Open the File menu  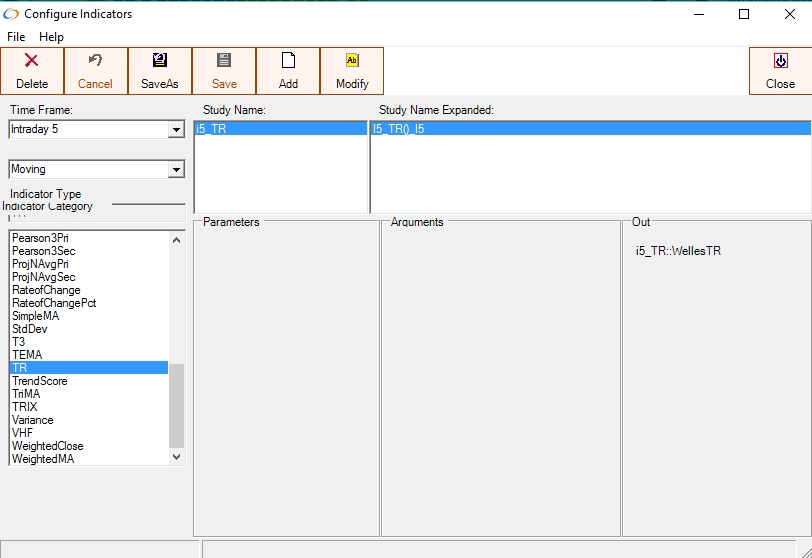pos(16,37)
